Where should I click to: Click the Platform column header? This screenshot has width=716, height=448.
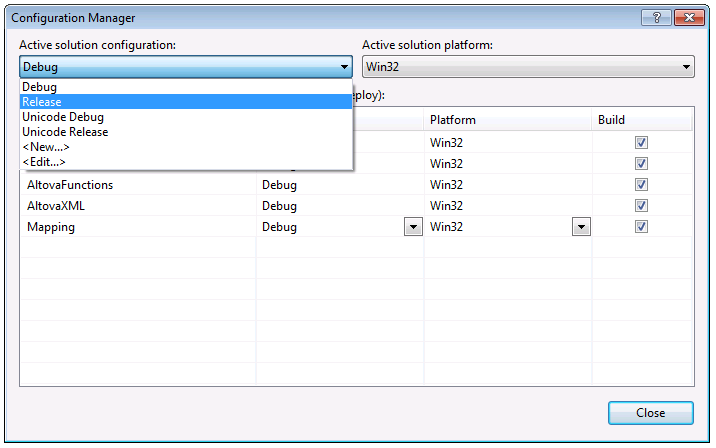coord(505,120)
